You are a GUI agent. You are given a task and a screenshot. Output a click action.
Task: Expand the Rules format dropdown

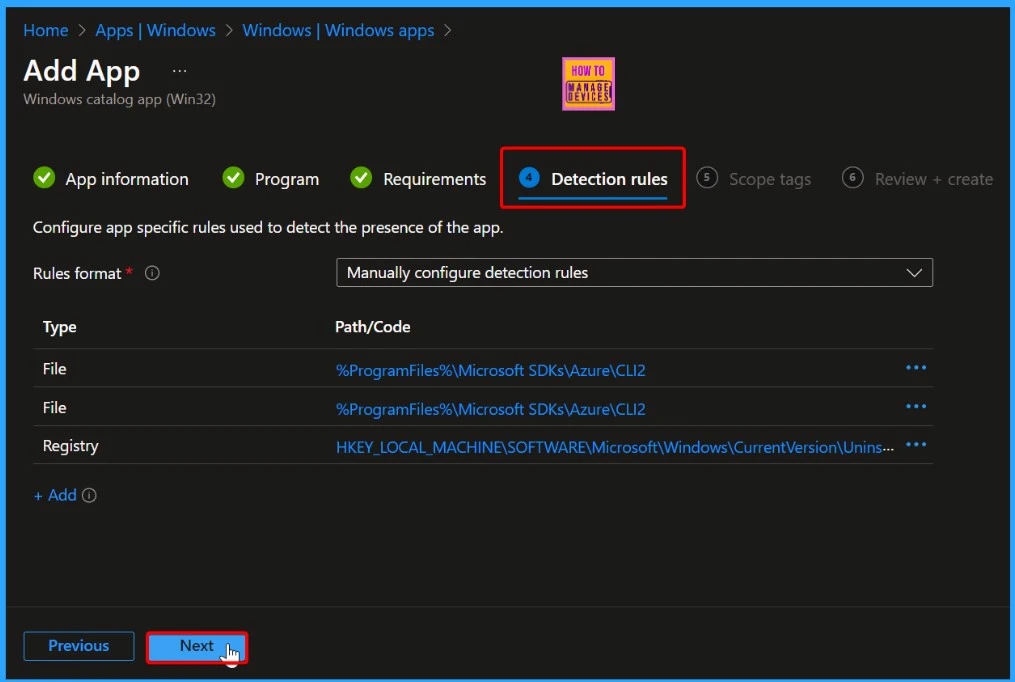tap(634, 272)
